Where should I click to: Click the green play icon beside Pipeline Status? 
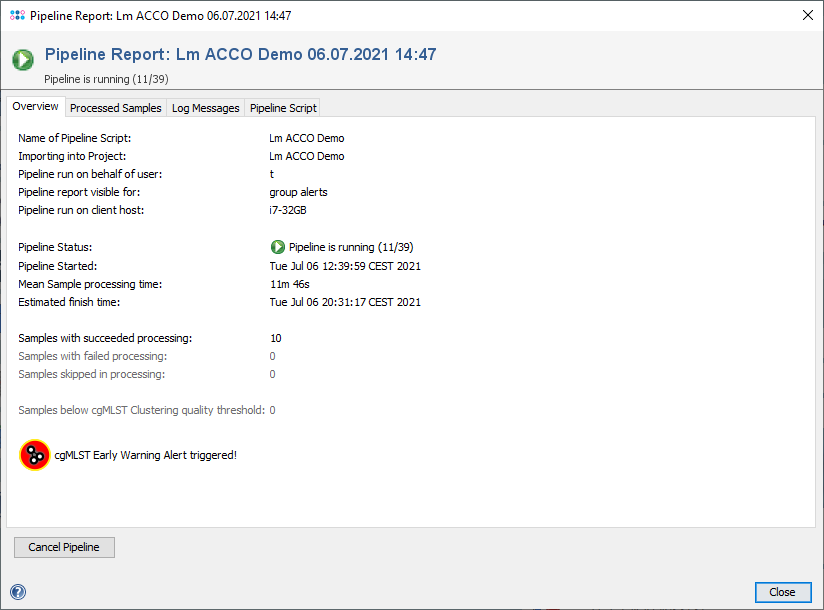[277, 247]
